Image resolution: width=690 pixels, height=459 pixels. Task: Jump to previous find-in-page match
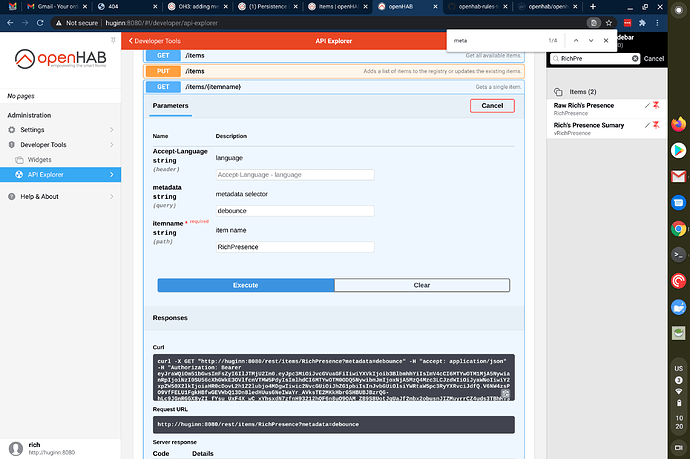[576, 40]
